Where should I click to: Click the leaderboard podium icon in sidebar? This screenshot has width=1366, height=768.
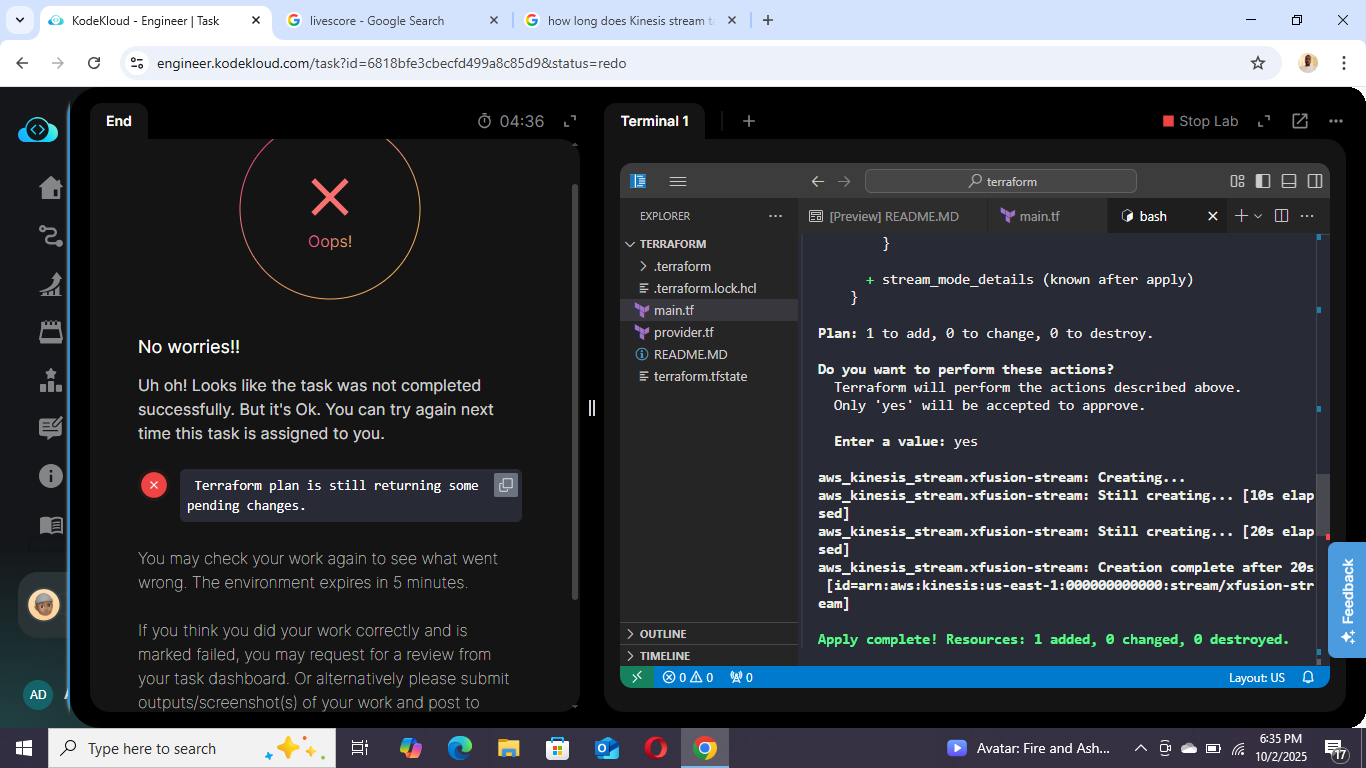(x=50, y=380)
